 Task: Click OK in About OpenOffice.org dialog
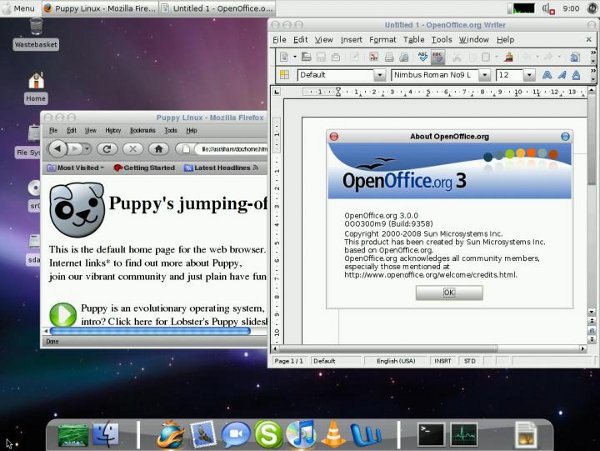(449, 293)
